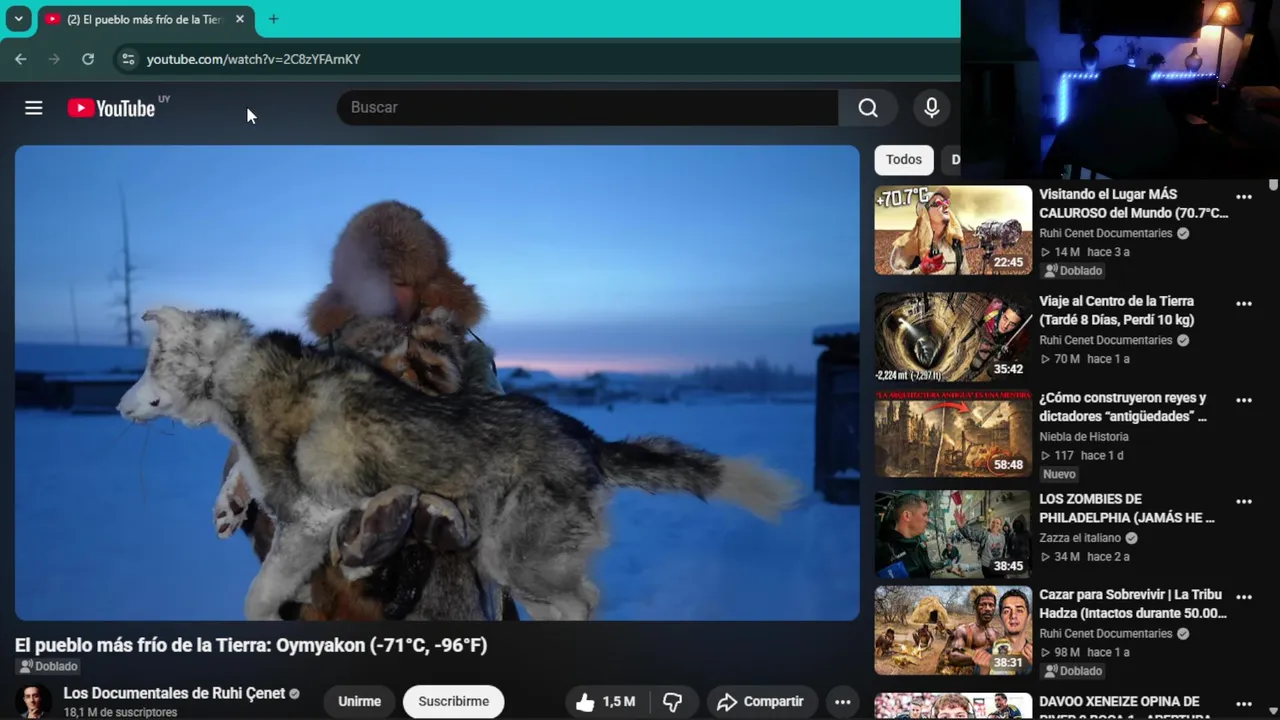Screen dimensions: 1280x720
Task: Click the 'Doblado' badge under main title
Action: tap(49, 667)
